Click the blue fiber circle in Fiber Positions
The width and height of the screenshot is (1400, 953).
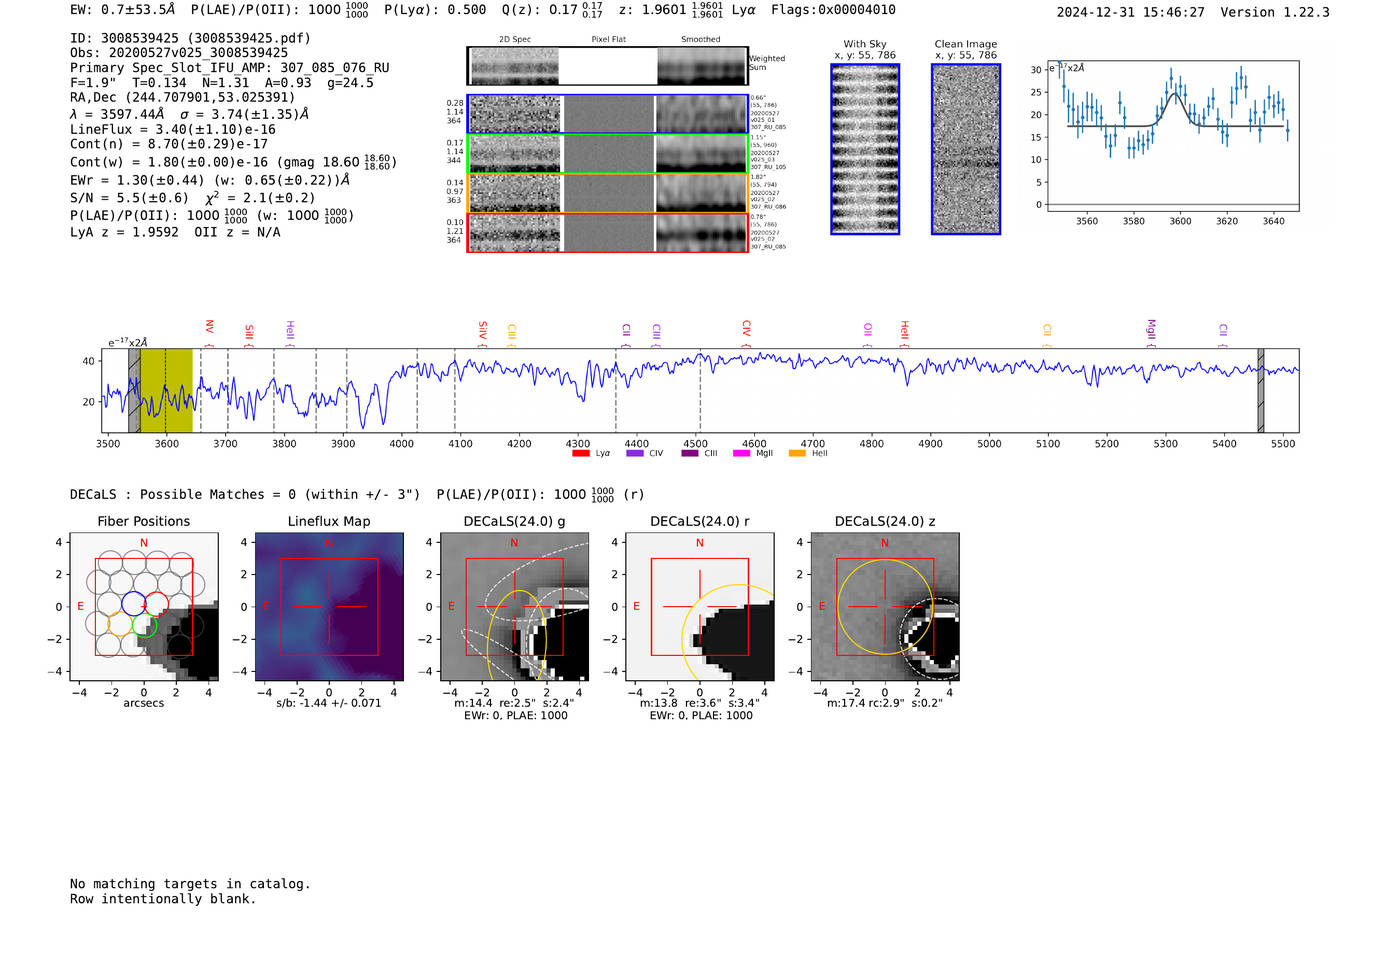coord(133,603)
